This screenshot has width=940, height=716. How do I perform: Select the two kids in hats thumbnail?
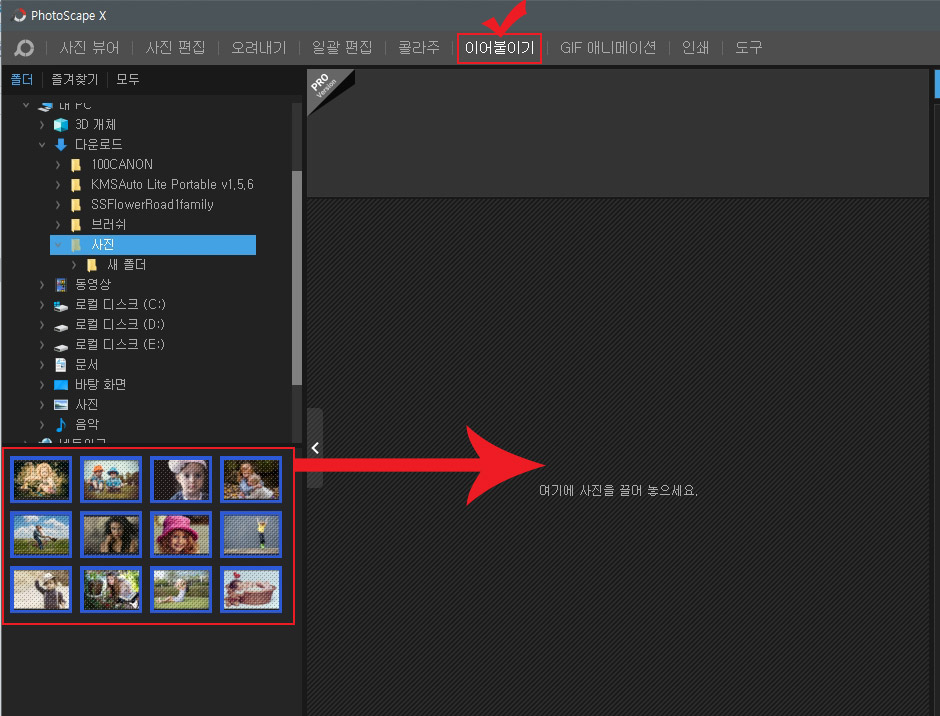(x=111, y=479)
